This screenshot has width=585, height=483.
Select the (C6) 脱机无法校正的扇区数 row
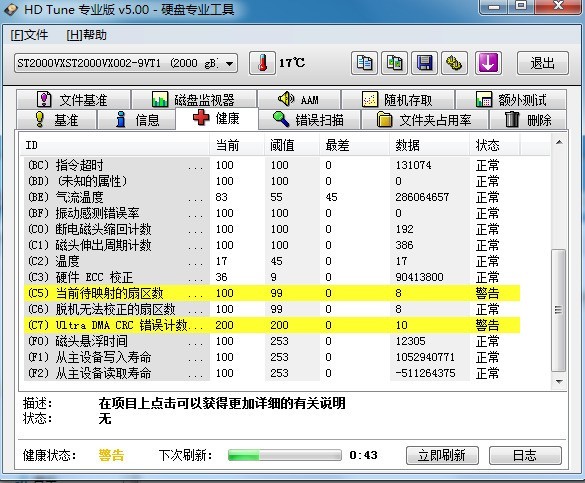click(x=272, y=309)
